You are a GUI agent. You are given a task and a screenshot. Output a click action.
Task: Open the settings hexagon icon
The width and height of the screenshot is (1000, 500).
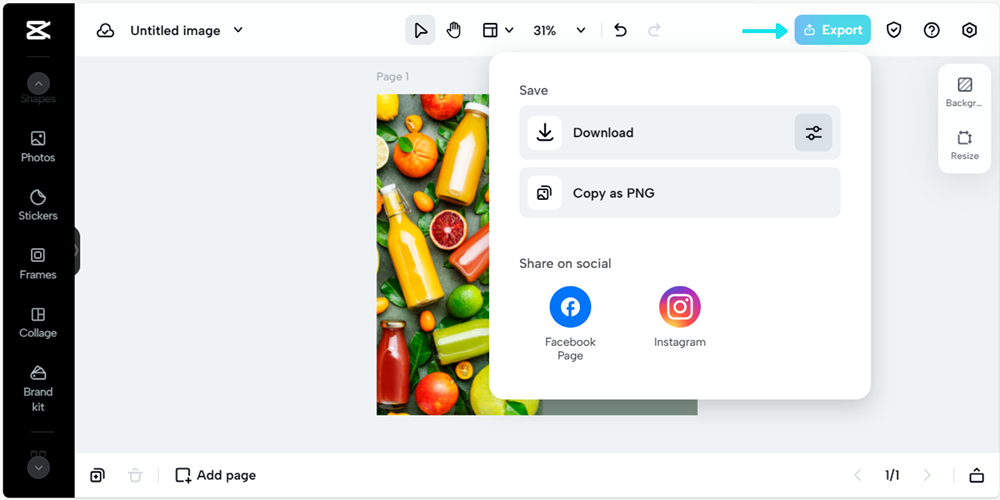(x=969, y=30)
